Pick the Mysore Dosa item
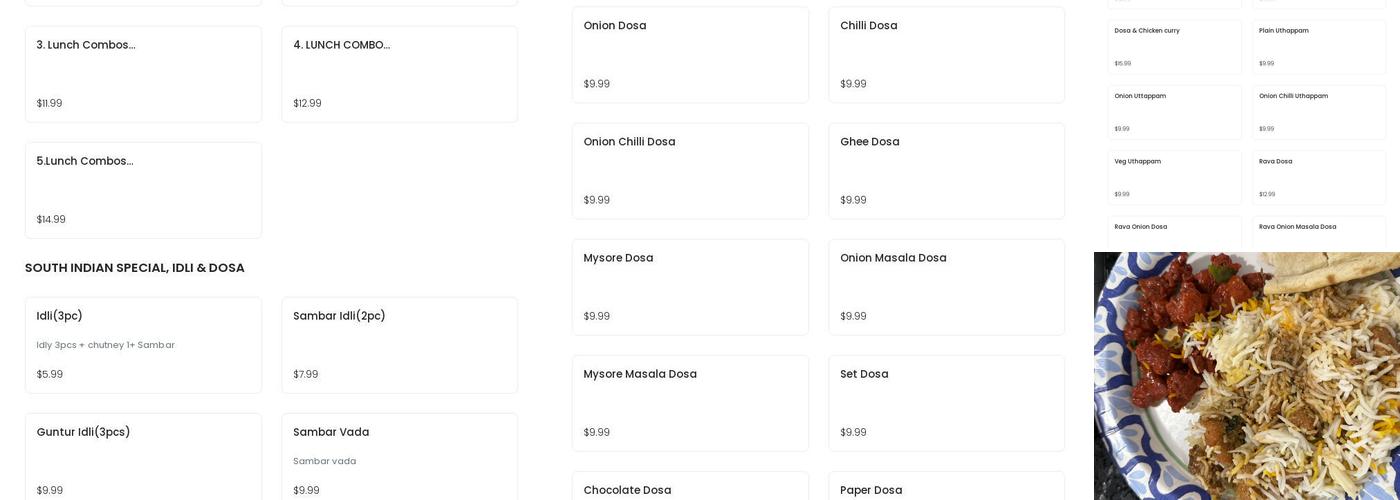The height and width of the screenshot is (500, 1400). 690,287
